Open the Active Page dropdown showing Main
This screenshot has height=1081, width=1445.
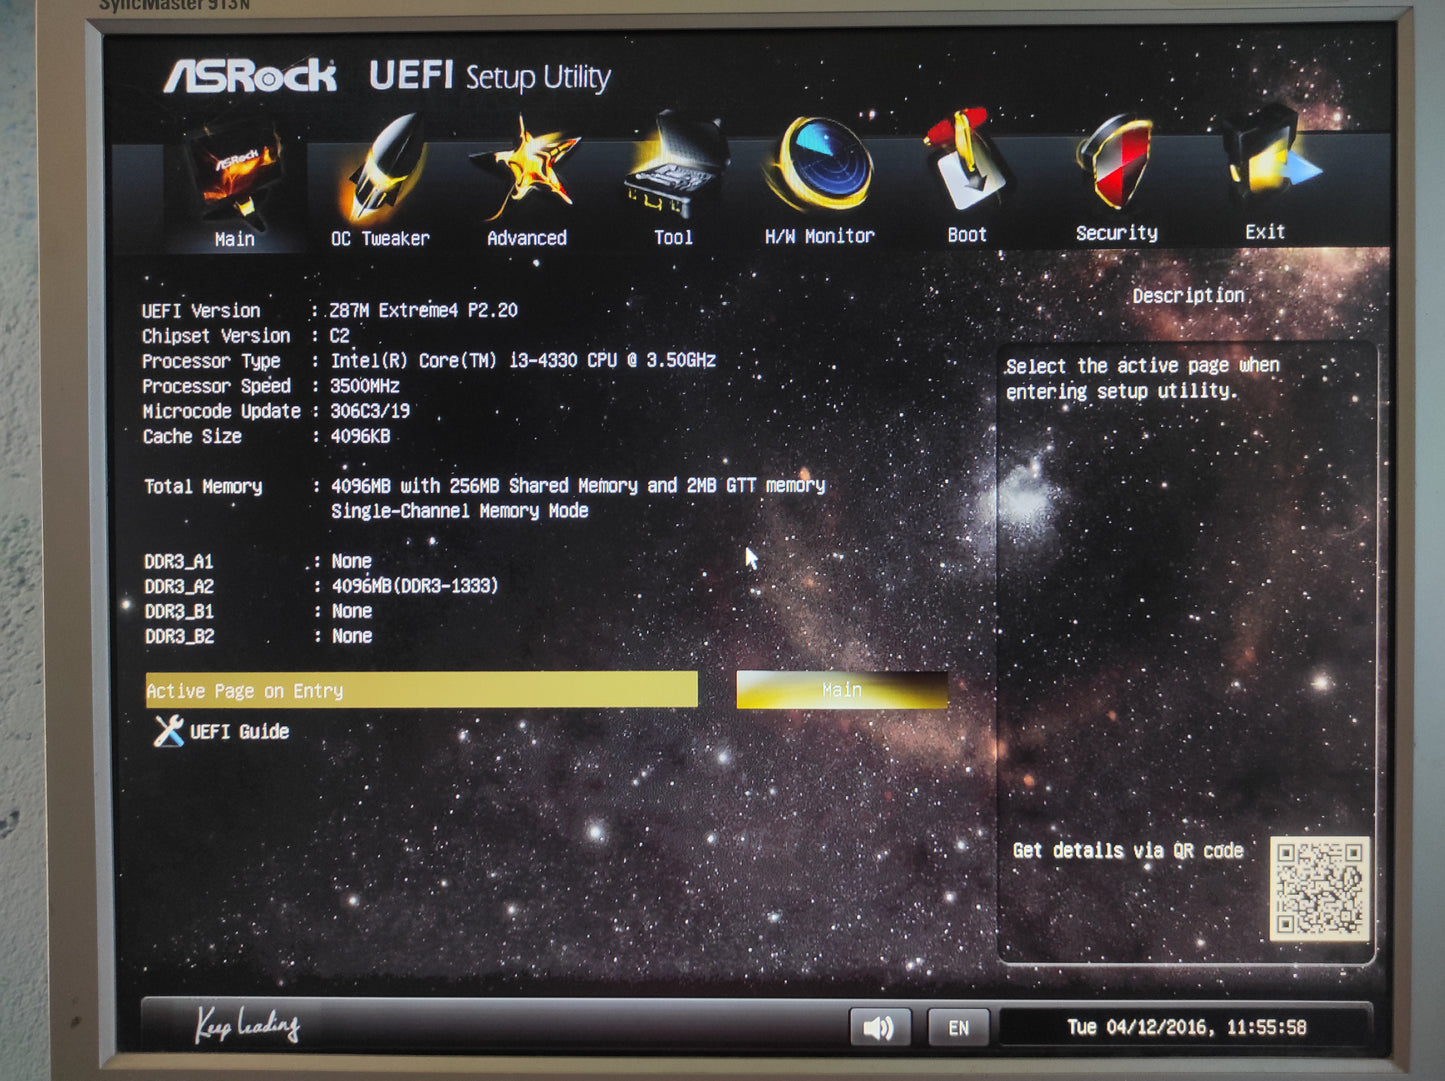pyautogui.click(x=842, y=690)
